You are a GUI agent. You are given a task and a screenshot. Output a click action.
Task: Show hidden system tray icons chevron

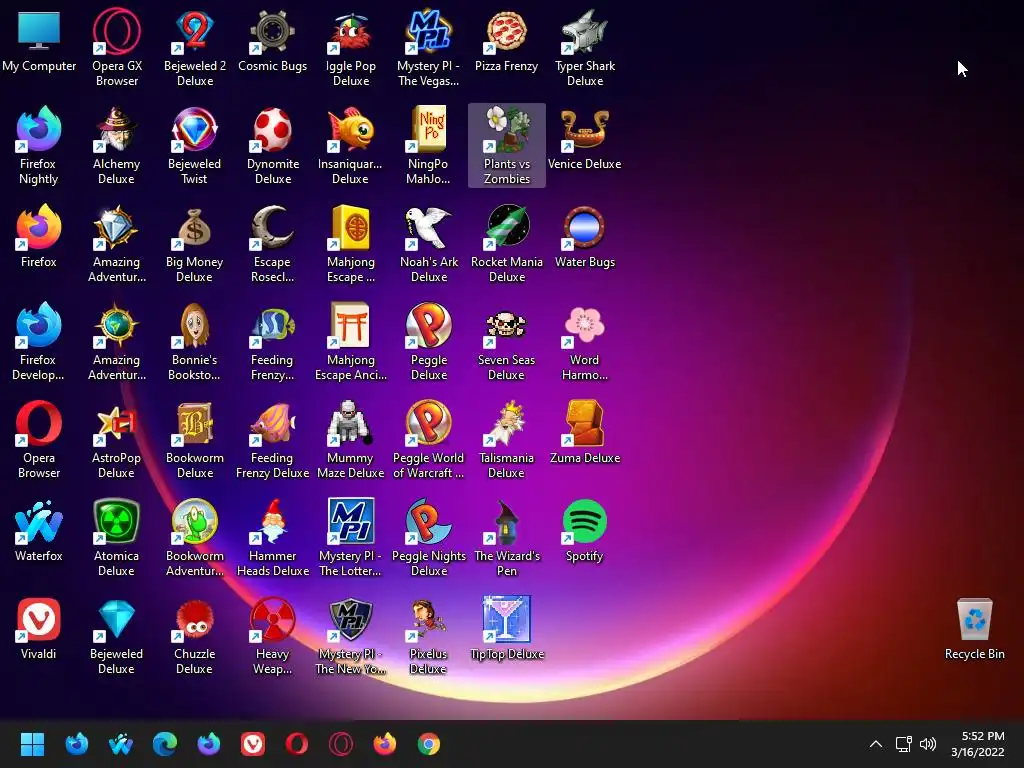(x=876, y=744)
